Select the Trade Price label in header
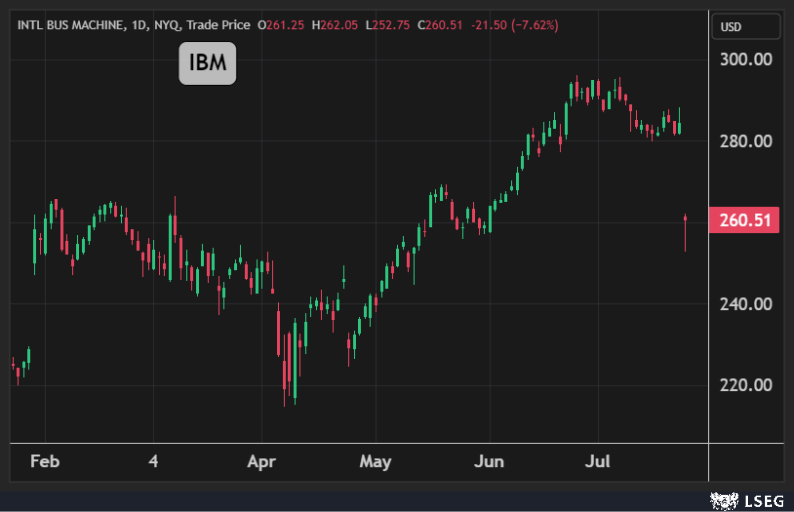794x512 pixels. pos(220,24)
